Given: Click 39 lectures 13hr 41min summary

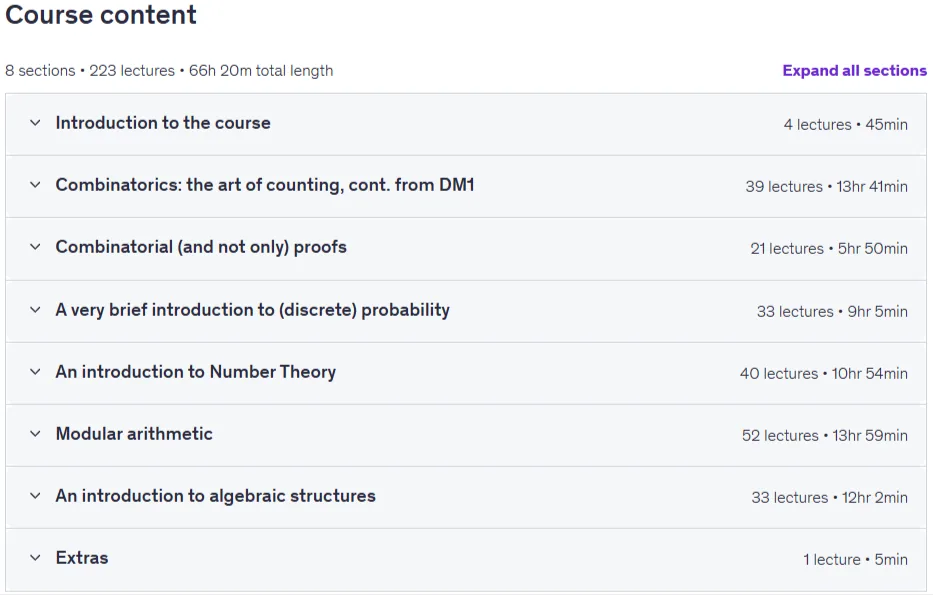Looking at the screenshot, I should pyautogui.click(x=826, y=187).
